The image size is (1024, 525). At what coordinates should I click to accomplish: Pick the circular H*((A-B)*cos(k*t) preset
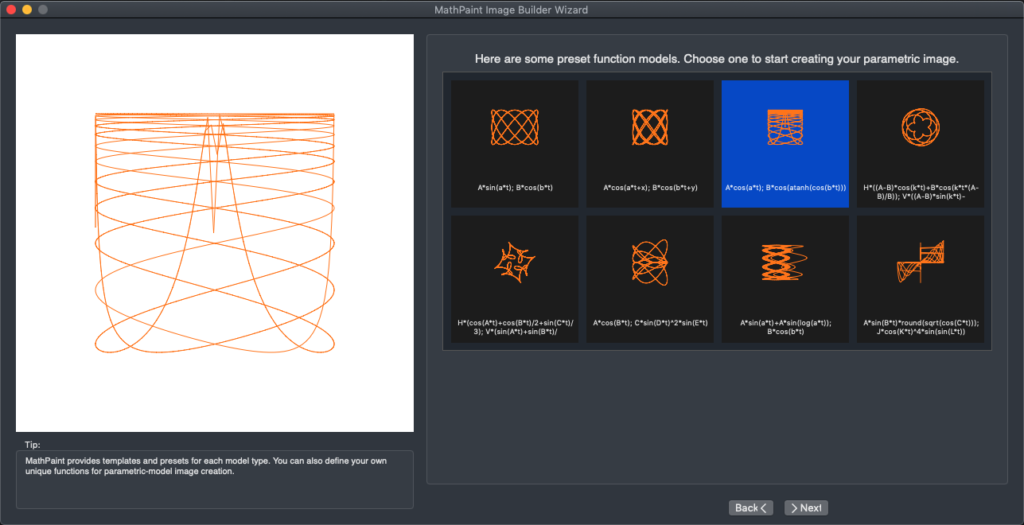point(920,144)
